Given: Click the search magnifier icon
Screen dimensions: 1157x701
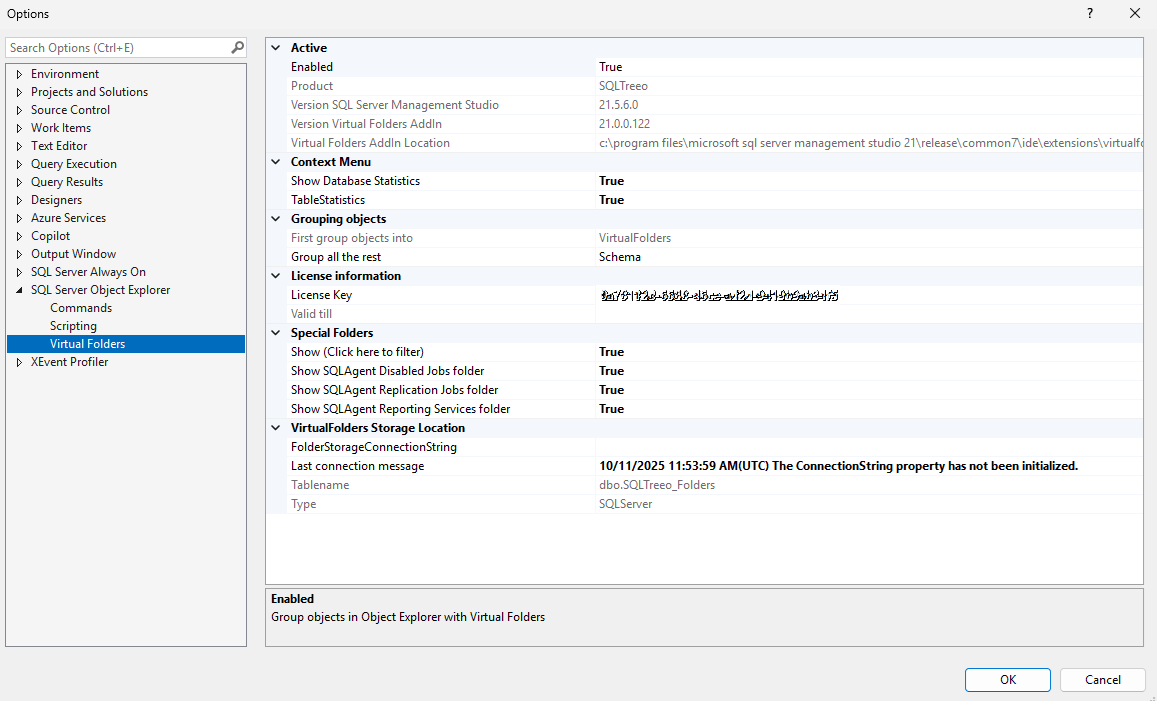Looking at the screenshot, I should (237, 47).
